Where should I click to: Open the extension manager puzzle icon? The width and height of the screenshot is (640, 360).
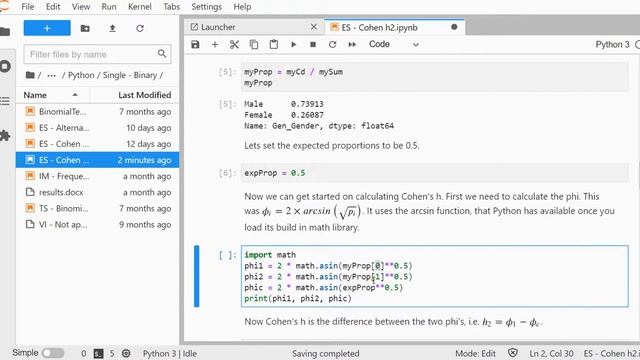tap(5, 136)
